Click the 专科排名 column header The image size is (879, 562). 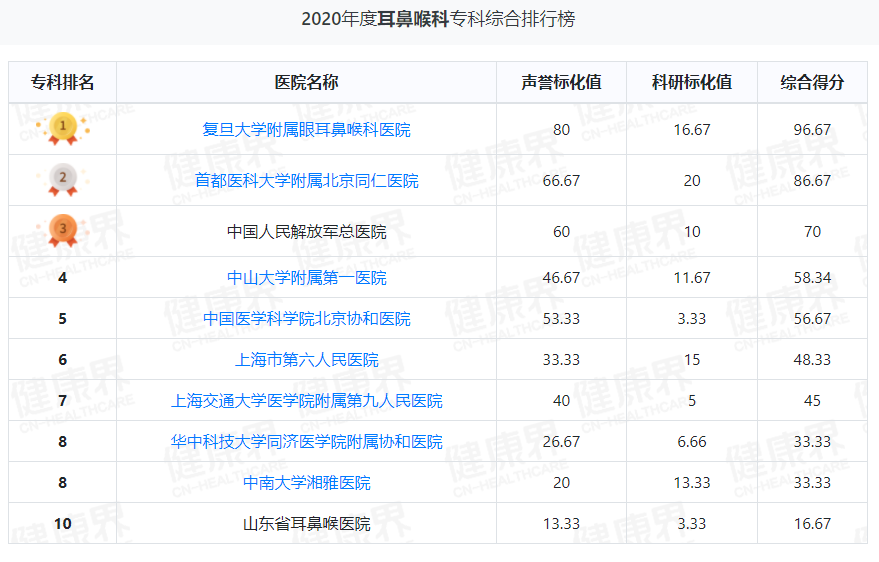tap(62, 82)
